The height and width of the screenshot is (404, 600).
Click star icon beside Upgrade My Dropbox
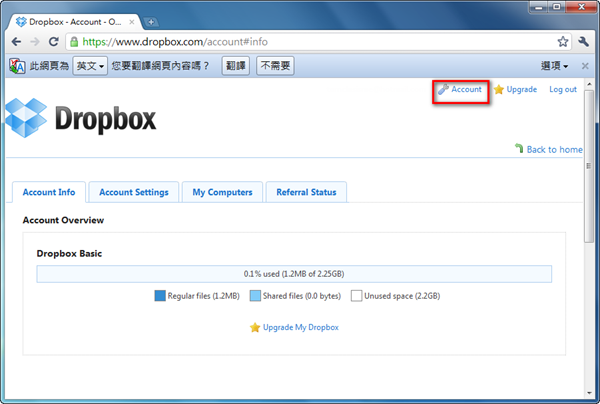(255, 327)
